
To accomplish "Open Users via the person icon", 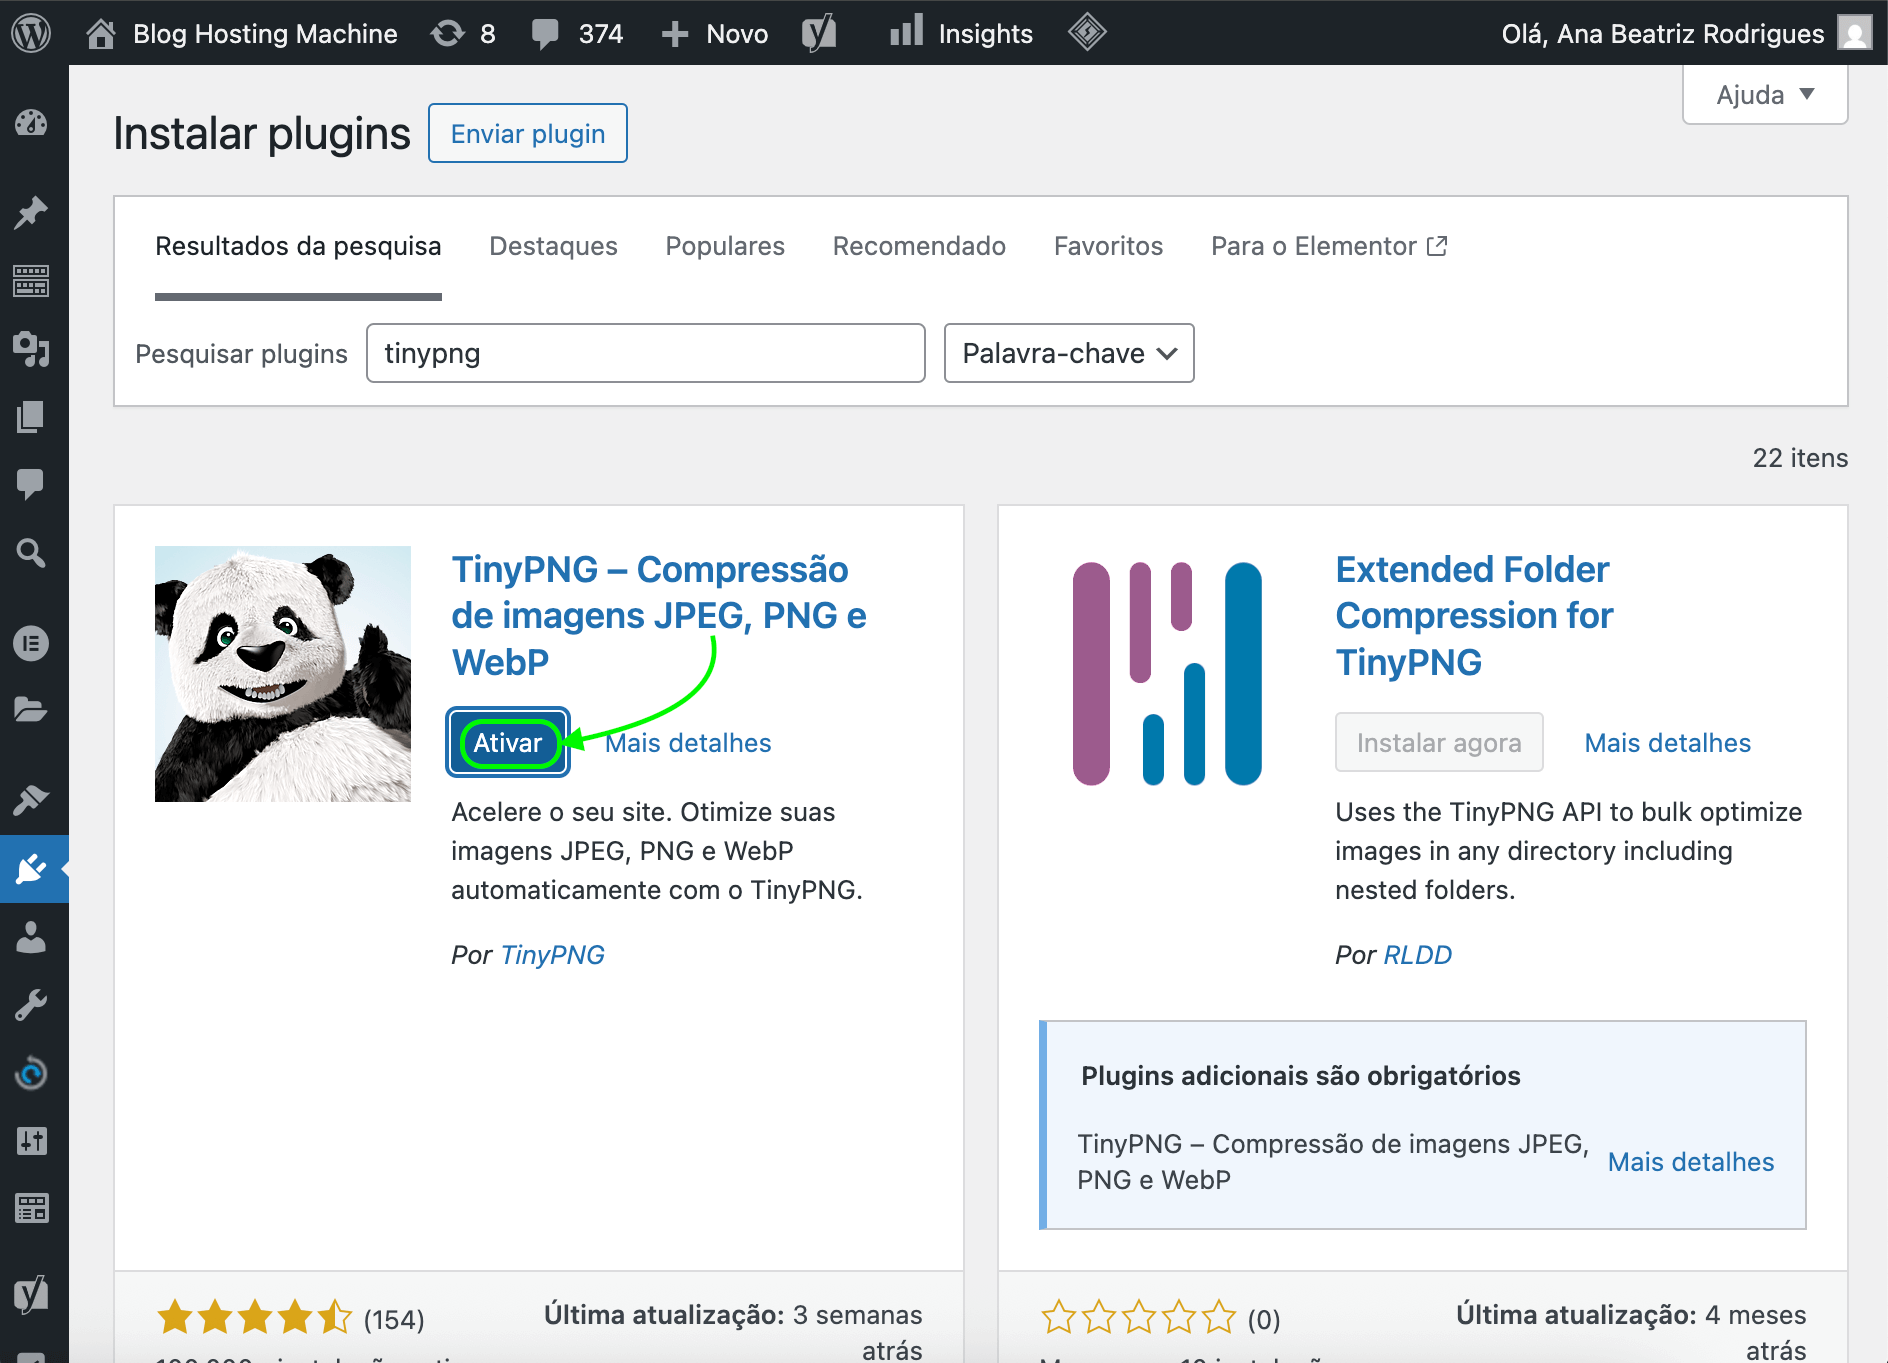I will [x=31, y=937].
